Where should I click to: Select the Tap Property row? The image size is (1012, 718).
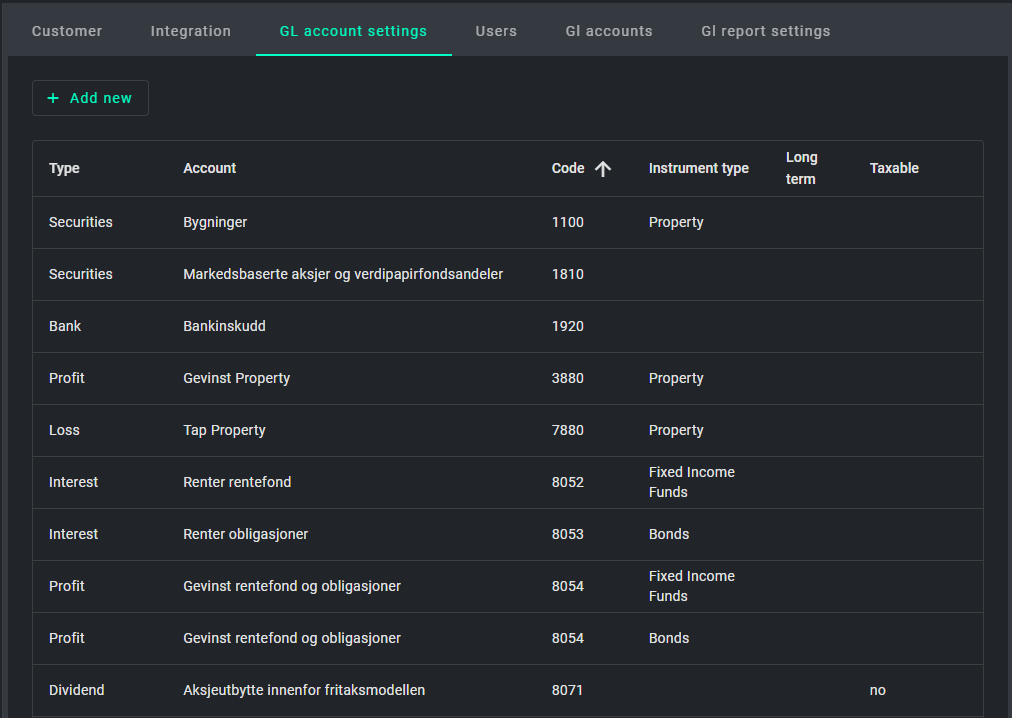224,430
